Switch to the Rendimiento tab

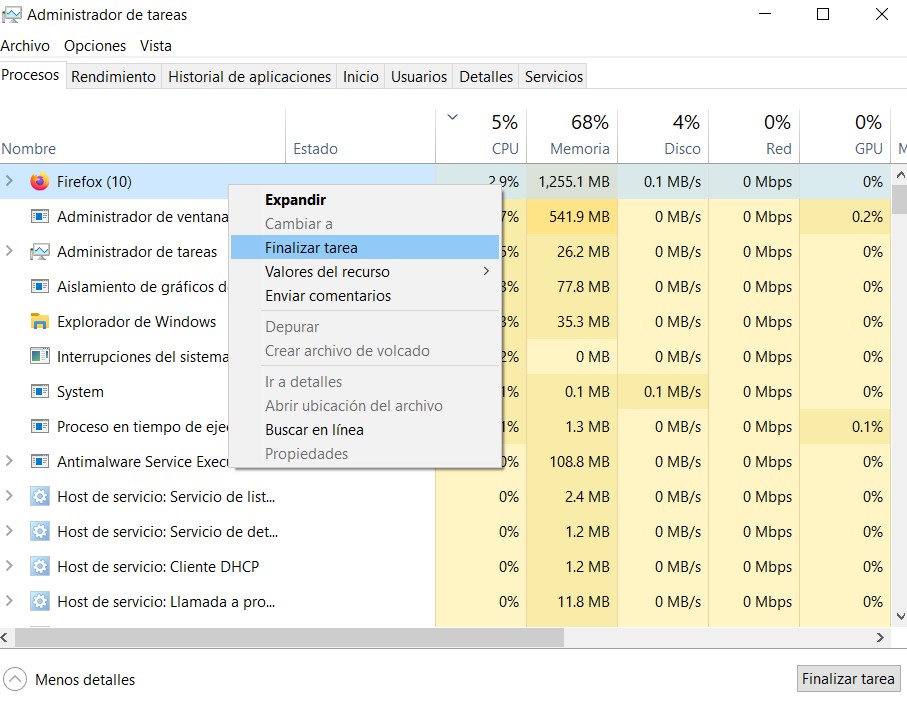point(113,76)
